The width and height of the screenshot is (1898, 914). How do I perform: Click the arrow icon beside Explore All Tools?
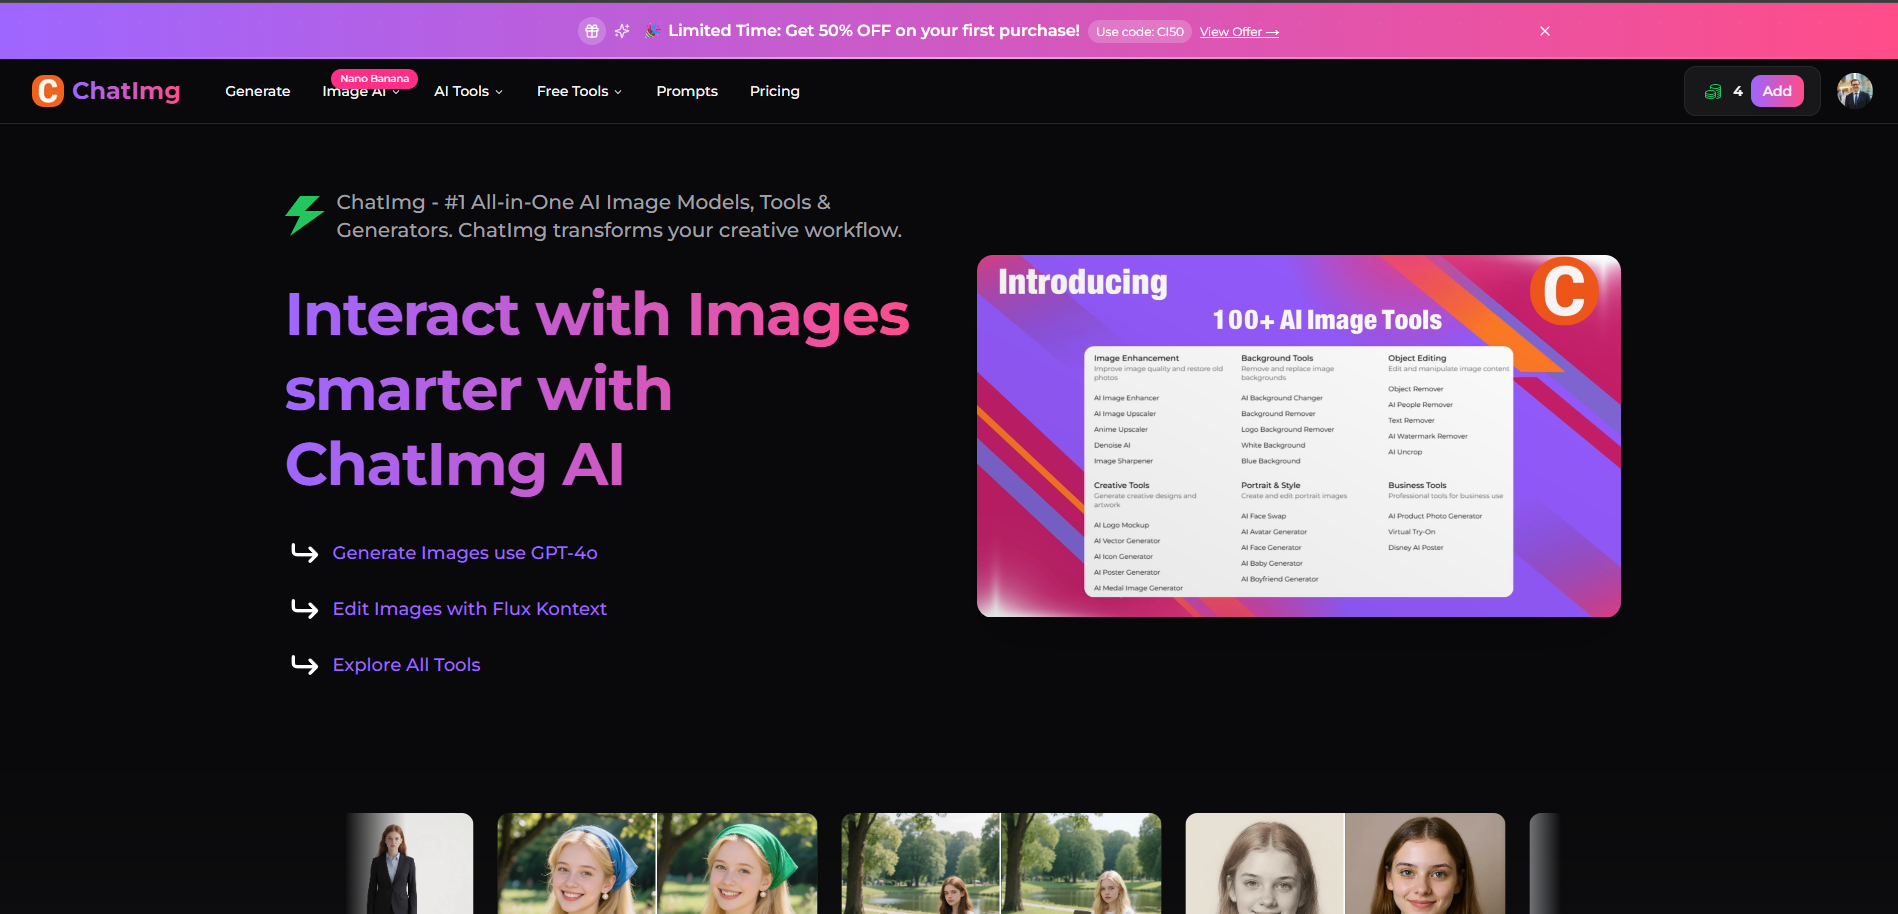303,665
